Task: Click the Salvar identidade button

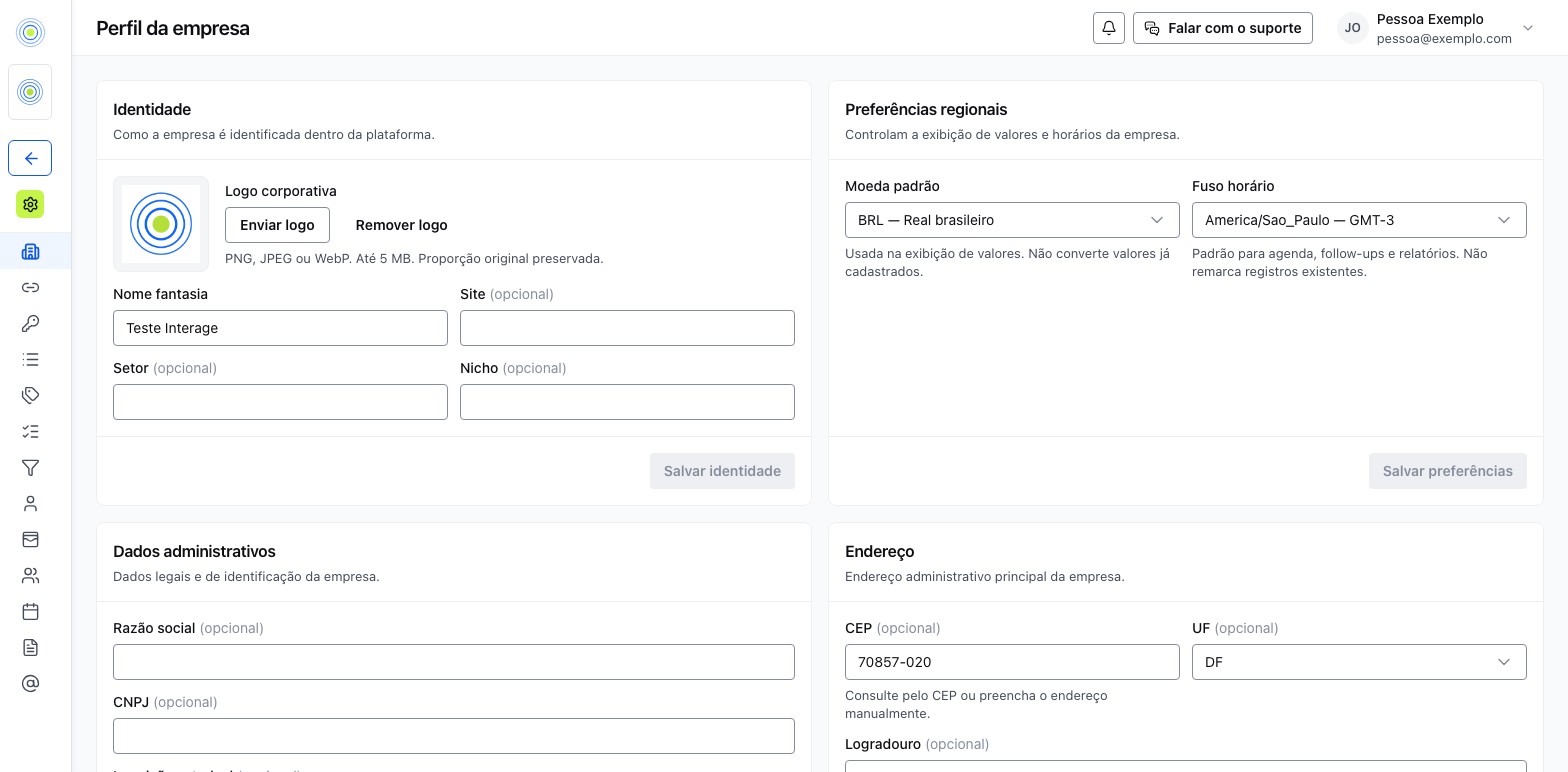Action: [x=722, y=471]
